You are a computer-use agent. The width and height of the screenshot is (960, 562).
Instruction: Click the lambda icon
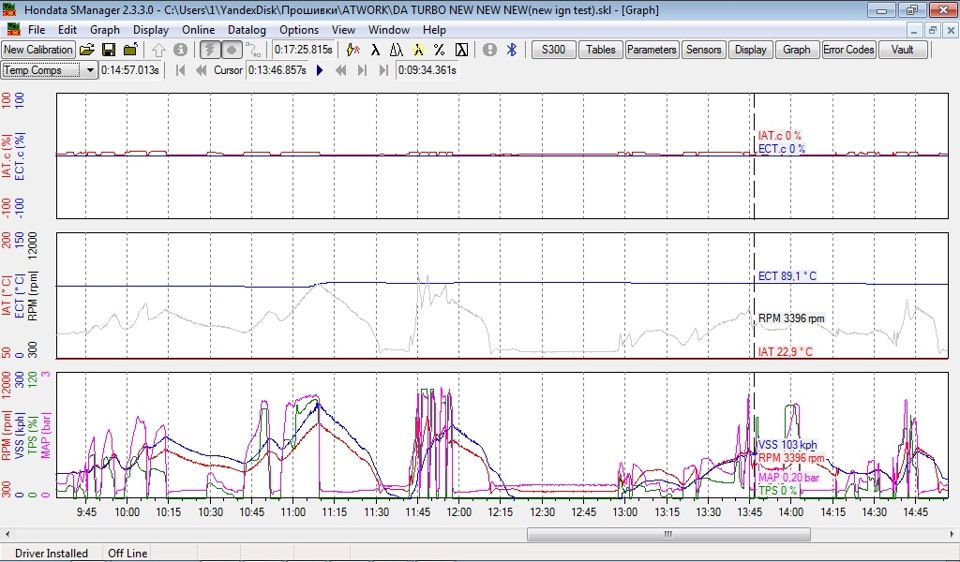click(375, 50)
